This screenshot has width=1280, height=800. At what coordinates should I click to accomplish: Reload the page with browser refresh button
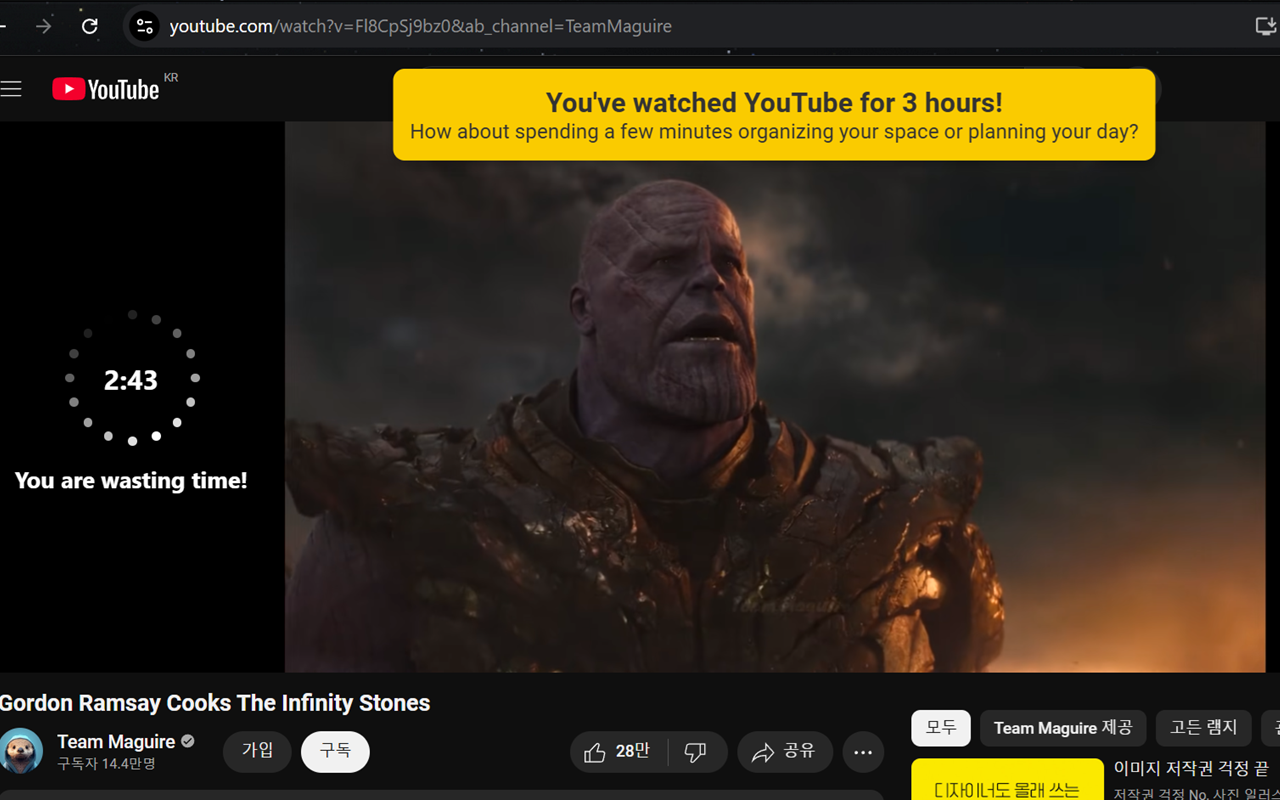90,26
